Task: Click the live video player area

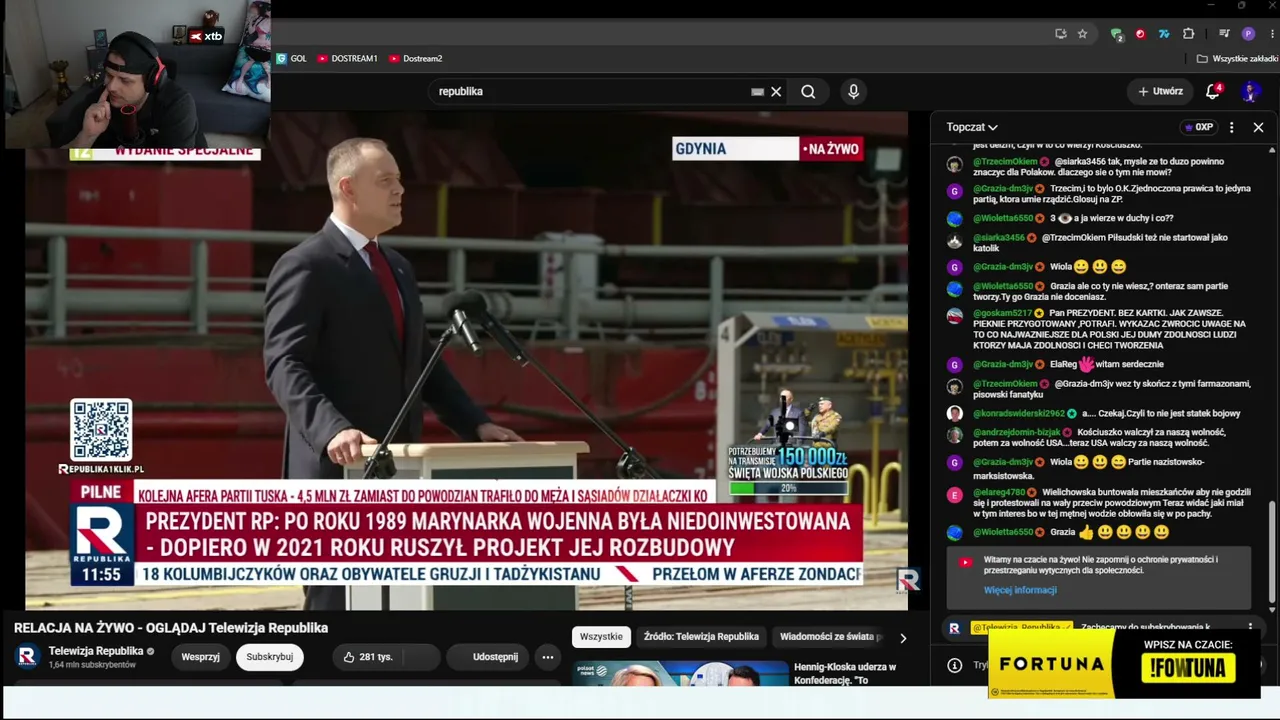Action: [x=466, y=360]
